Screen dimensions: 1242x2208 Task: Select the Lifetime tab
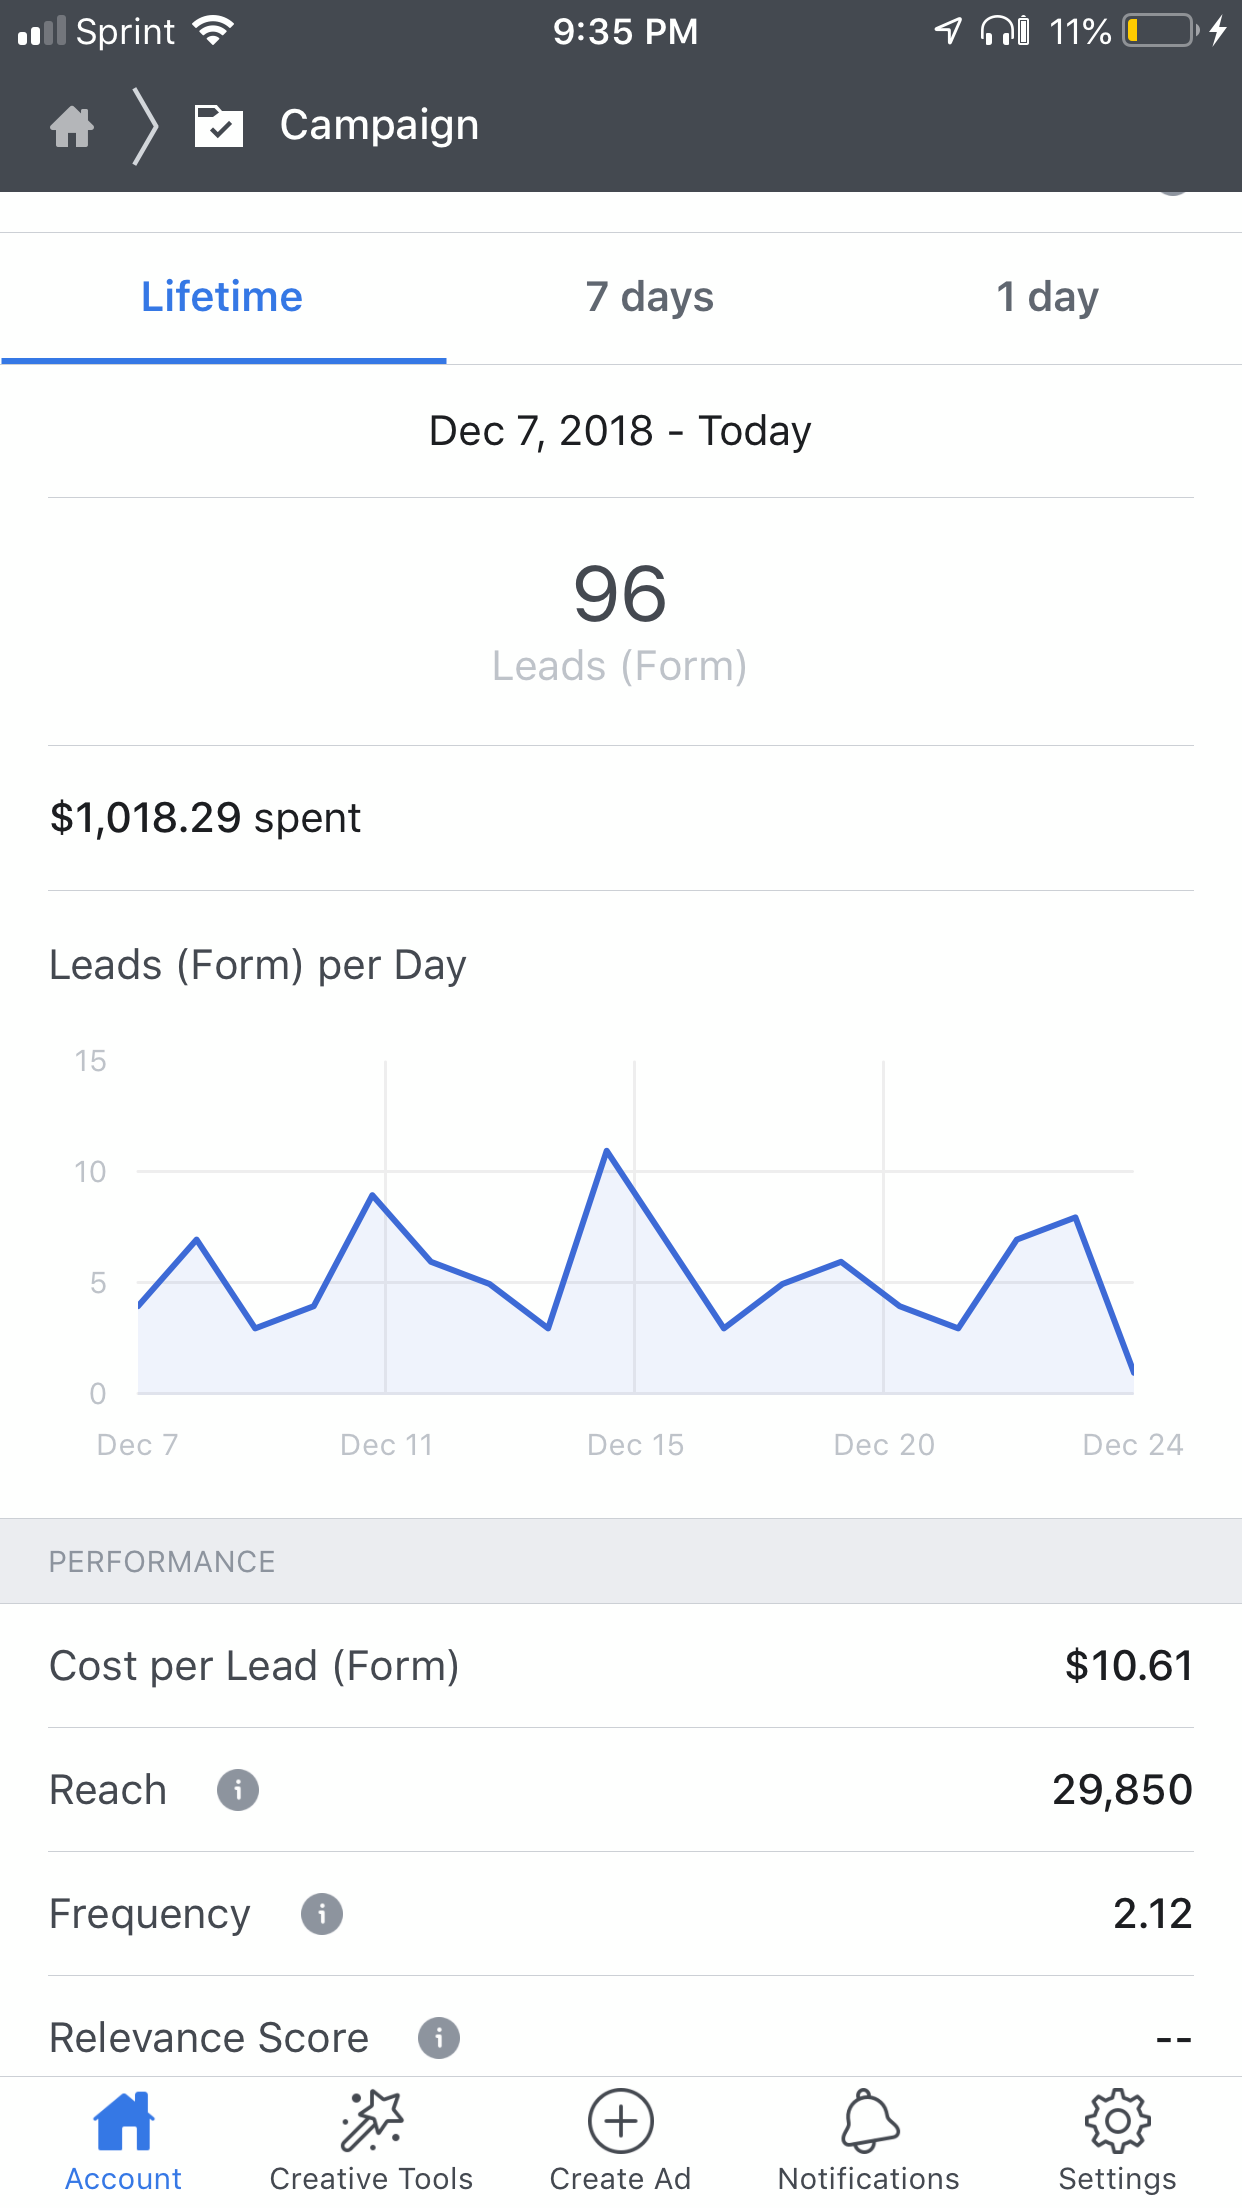click(x=222, y=298)
